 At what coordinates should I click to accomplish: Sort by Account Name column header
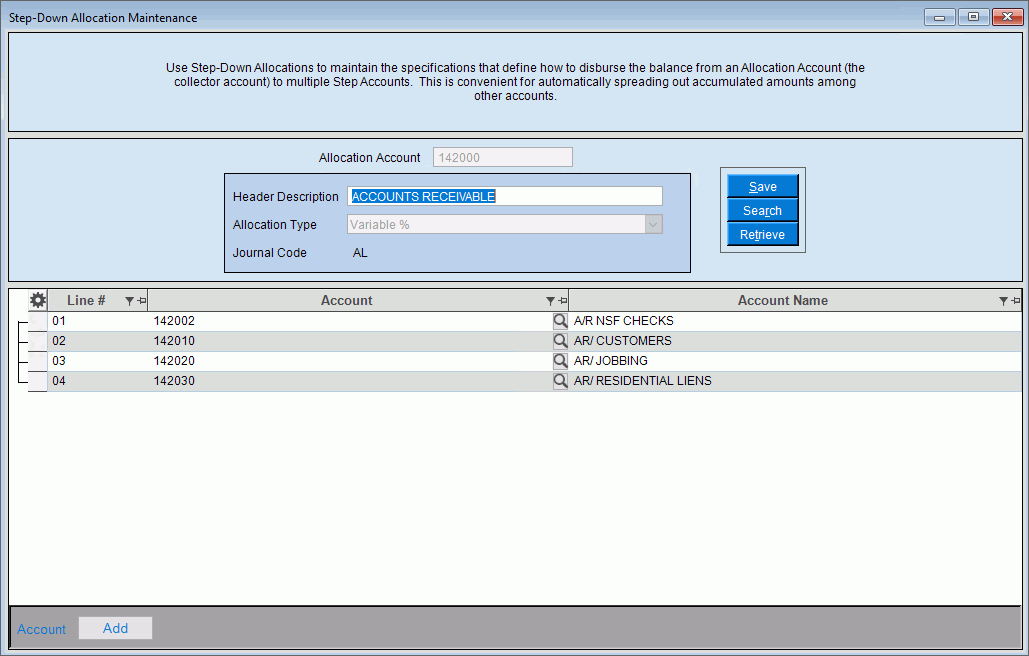coord(782,300)
